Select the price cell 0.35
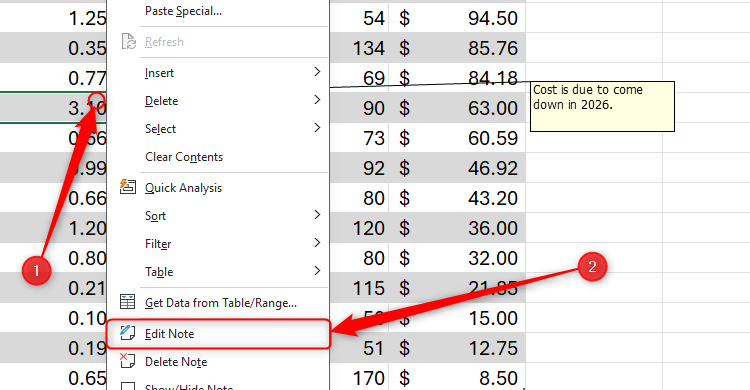The image size is (750, 390). (x=53, y=48)
